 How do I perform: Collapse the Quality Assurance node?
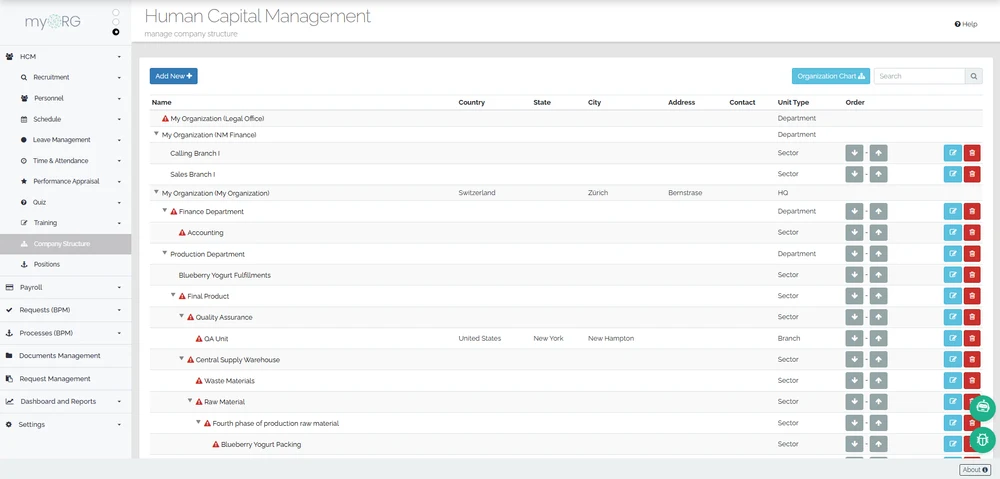click(181, 316)
